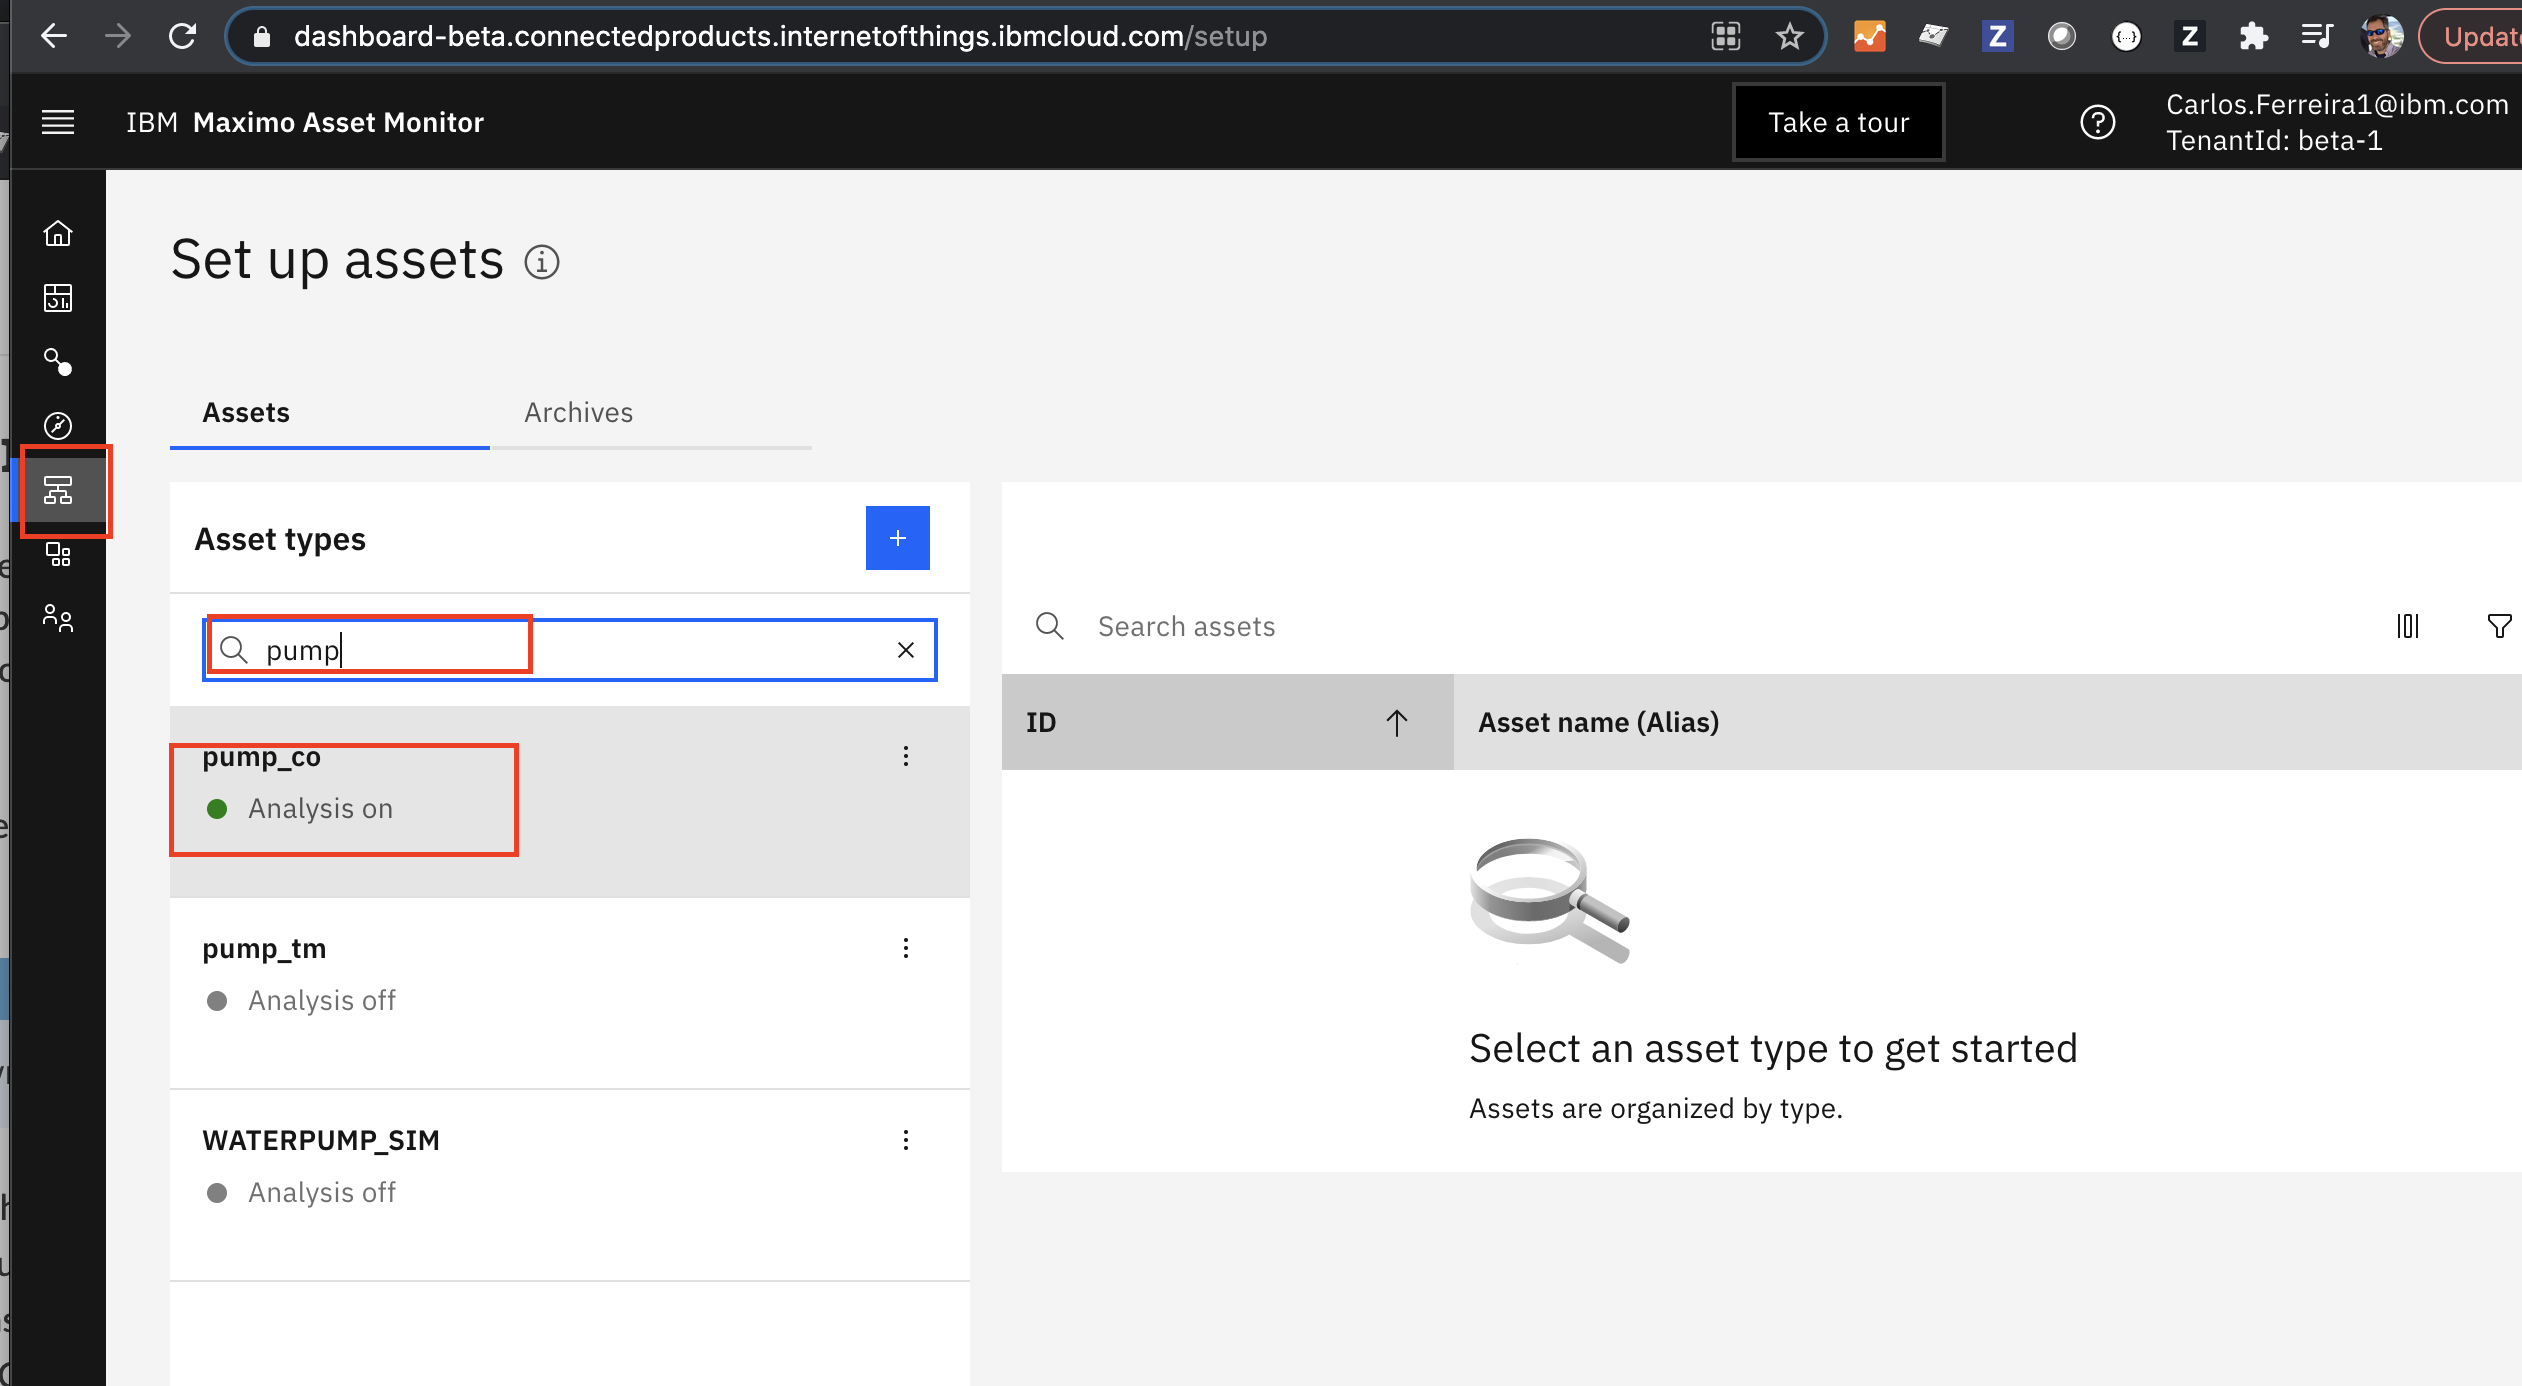Click the grid-style icon in address bar
The image size is (2522, 1386).
(1726, 36)
